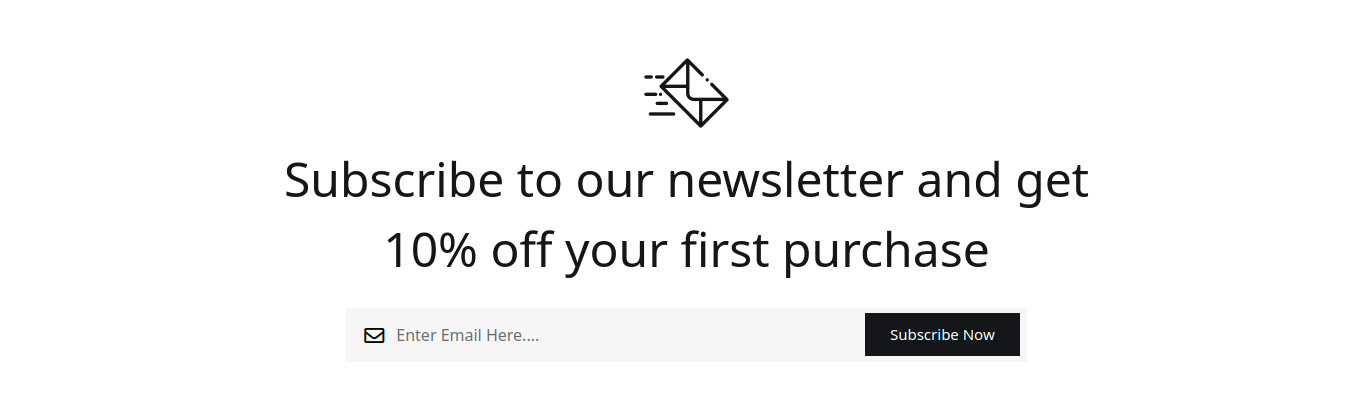Select the speed lines on the envelope icon
Viewport: 1352px width, 404px height.
(659, 95)
